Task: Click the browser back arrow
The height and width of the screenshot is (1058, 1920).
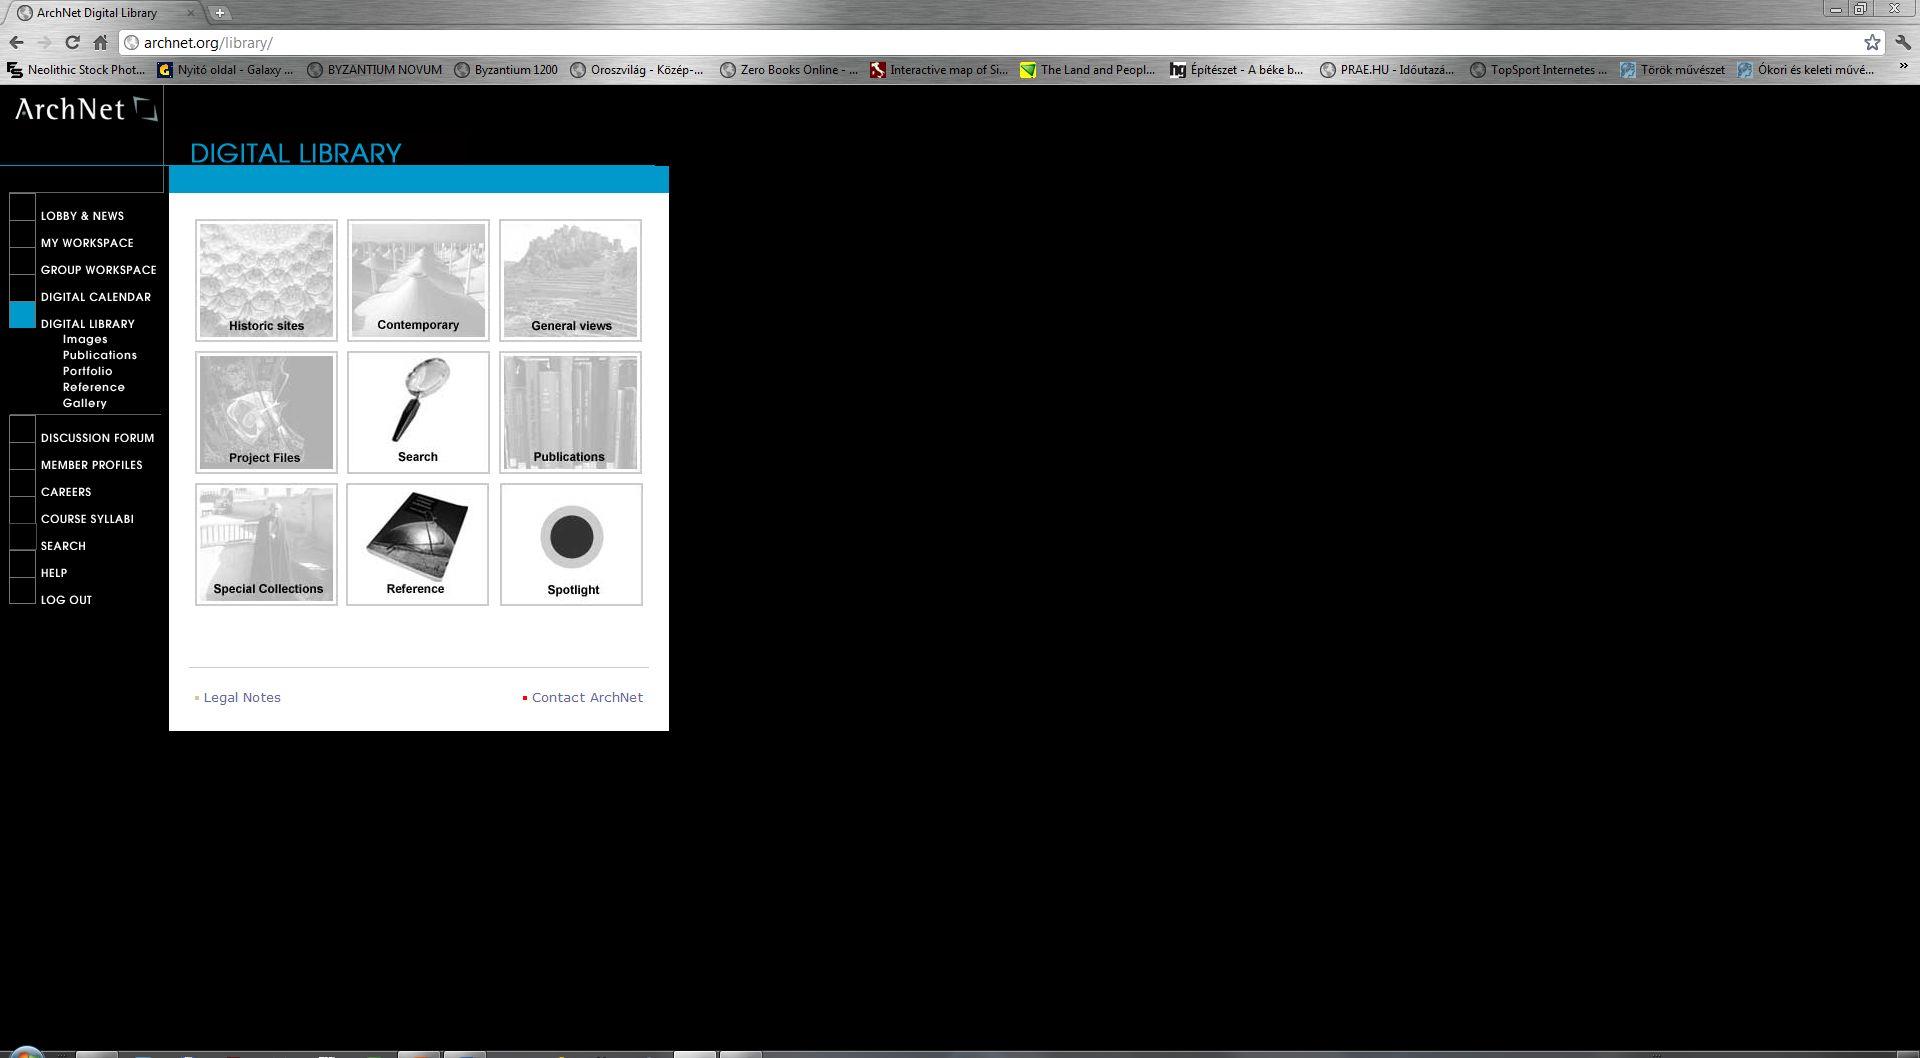Action: pos(16,42)
